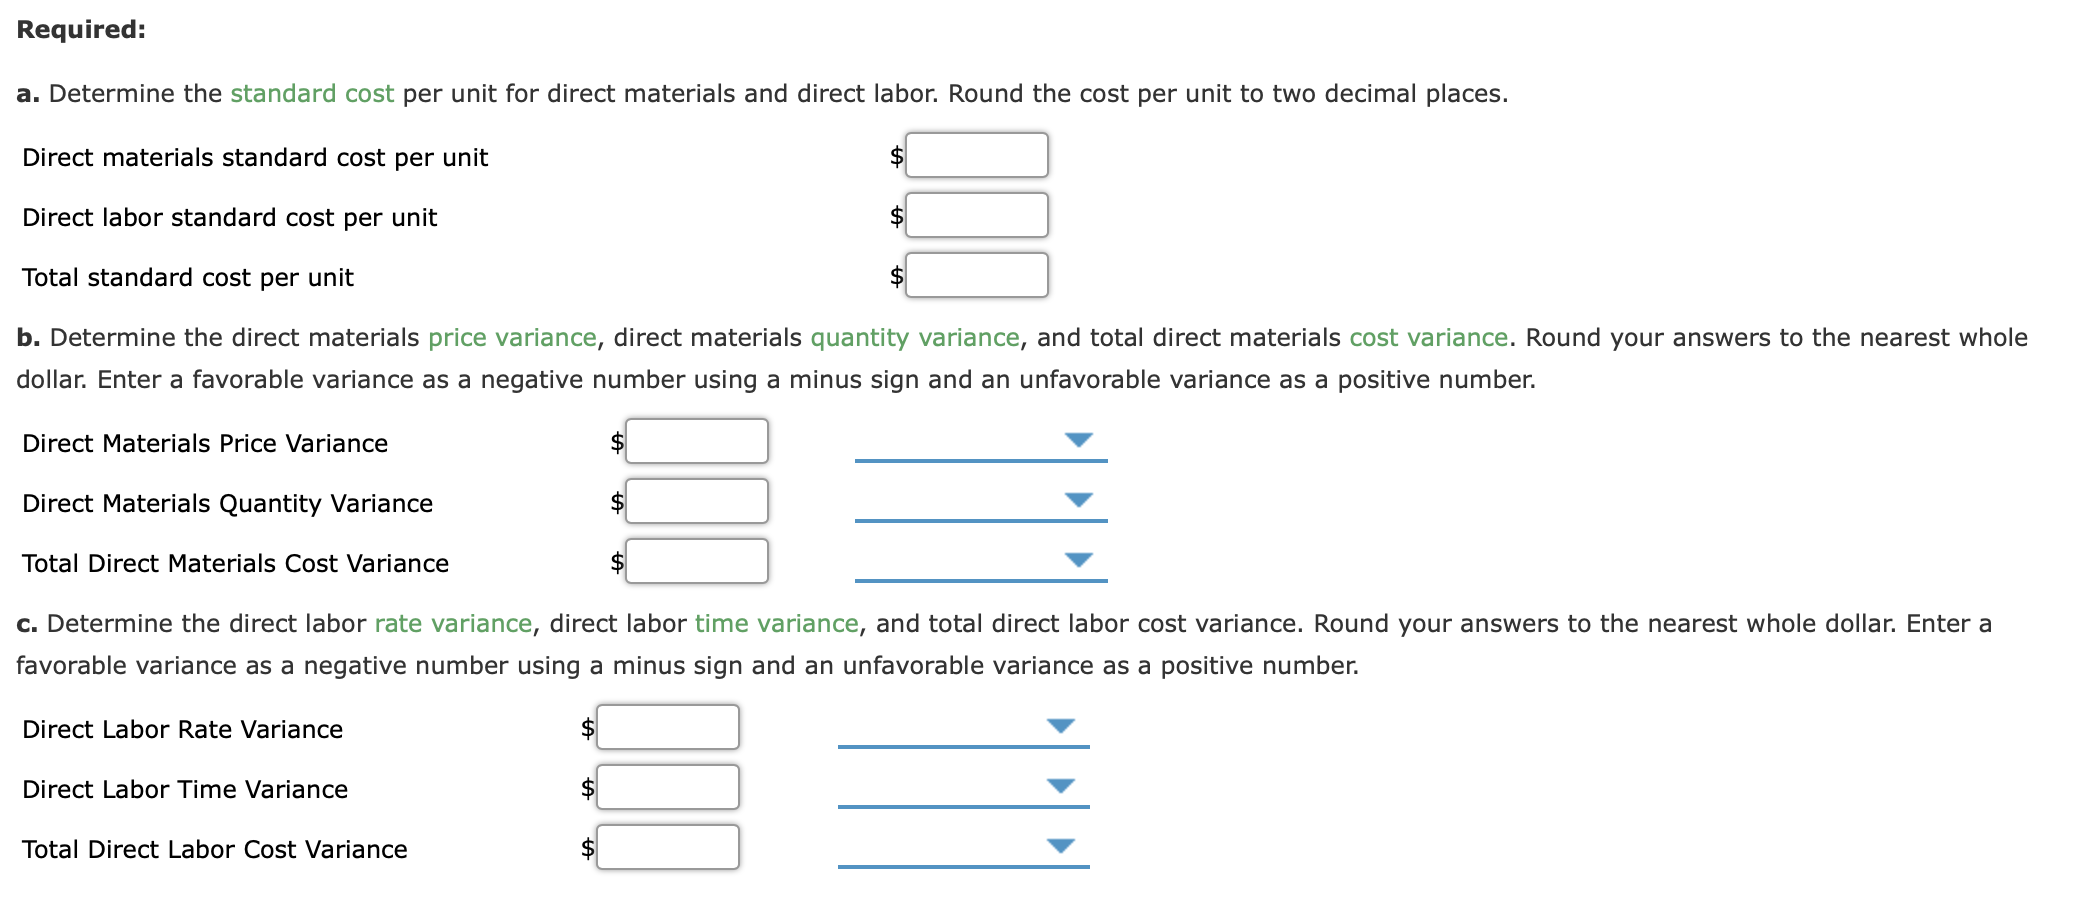Click the Direct materials standard cost input field
The height and width of the screenshot is (910, 2082).
click(975, 155)
